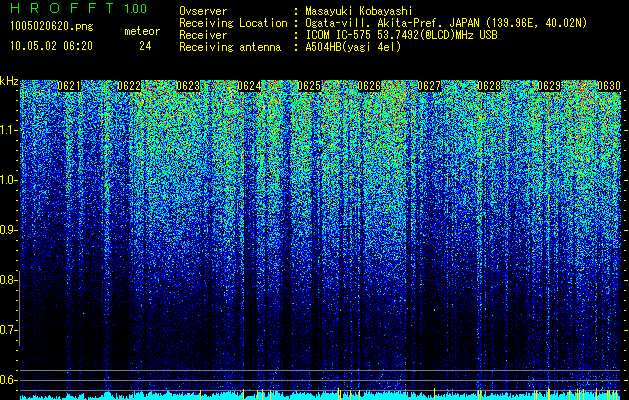Screen dimensions: 629x400
Task: Click the HROFFT 1.0.0 title text
Action: [x=79, y=8]
